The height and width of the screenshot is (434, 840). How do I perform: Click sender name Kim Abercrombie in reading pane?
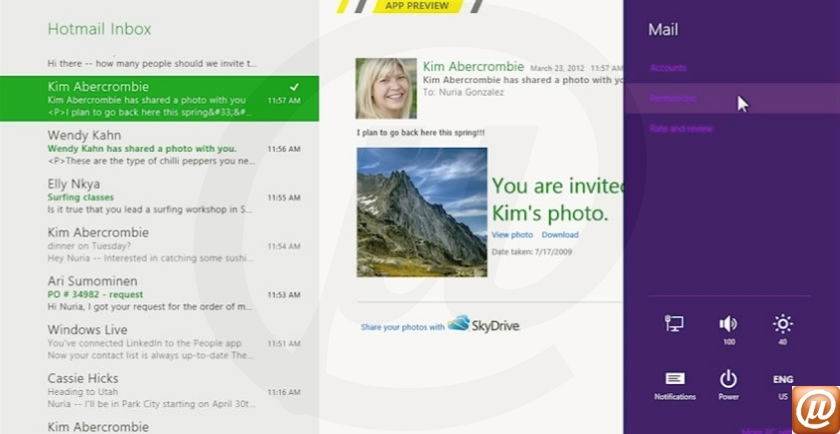(x=473, y=66)
